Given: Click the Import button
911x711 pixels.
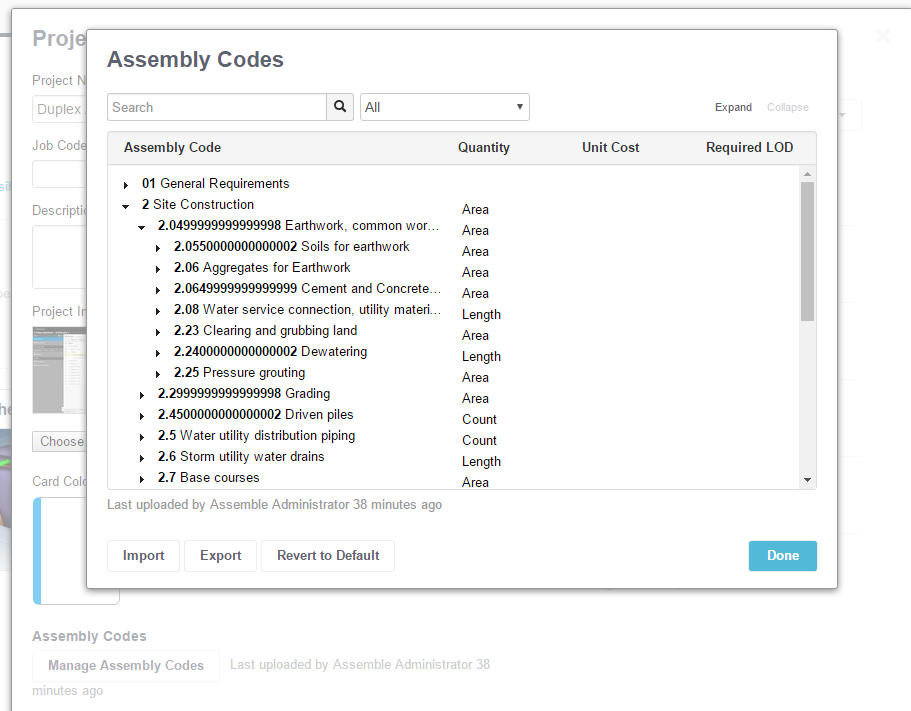Looking at the screenshot, I should point(143,555).
